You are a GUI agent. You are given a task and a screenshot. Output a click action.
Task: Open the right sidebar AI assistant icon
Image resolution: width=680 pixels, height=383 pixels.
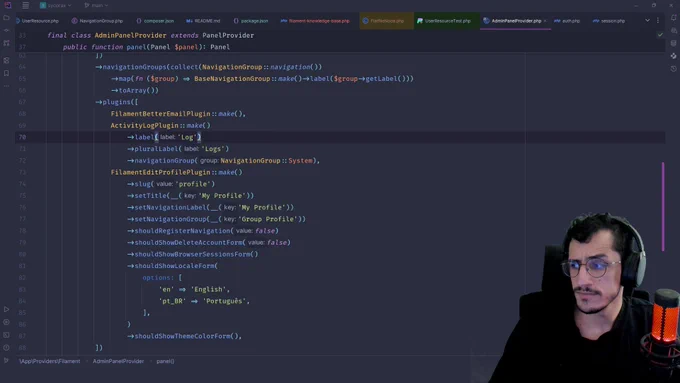pyautogui.click(x=673, y=30)
